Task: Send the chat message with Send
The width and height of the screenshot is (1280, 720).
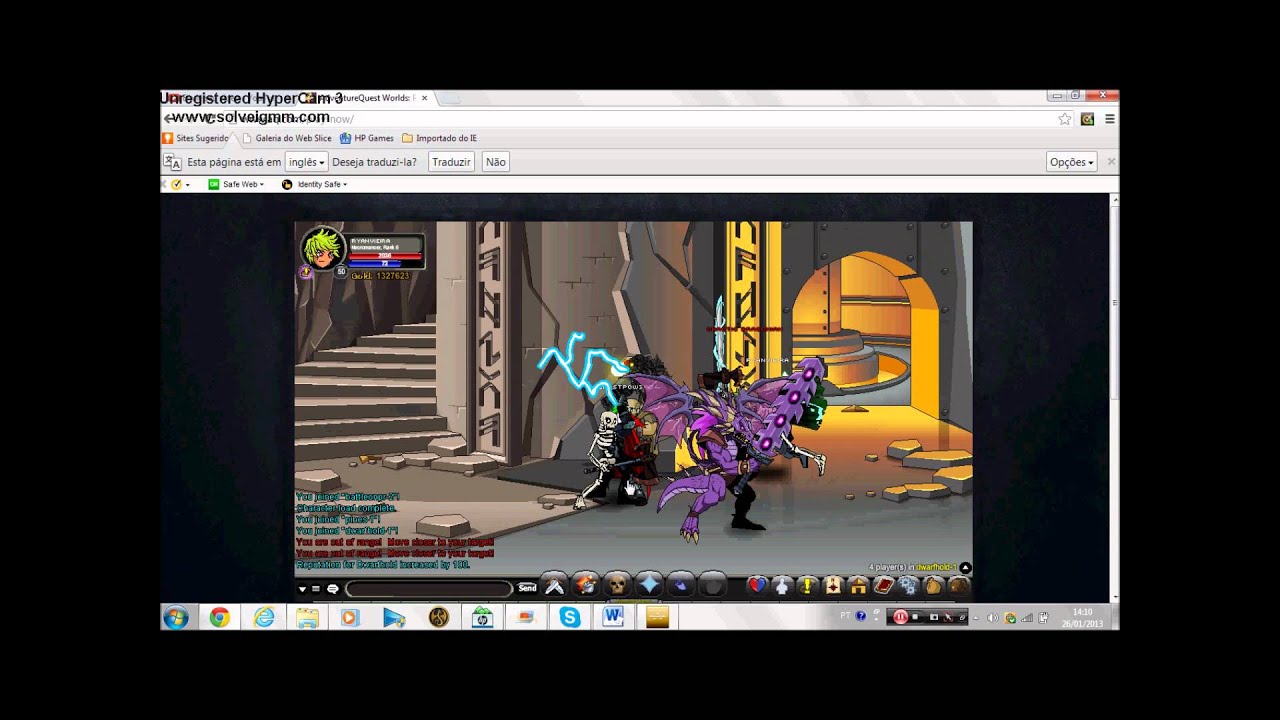Action: 526,589
